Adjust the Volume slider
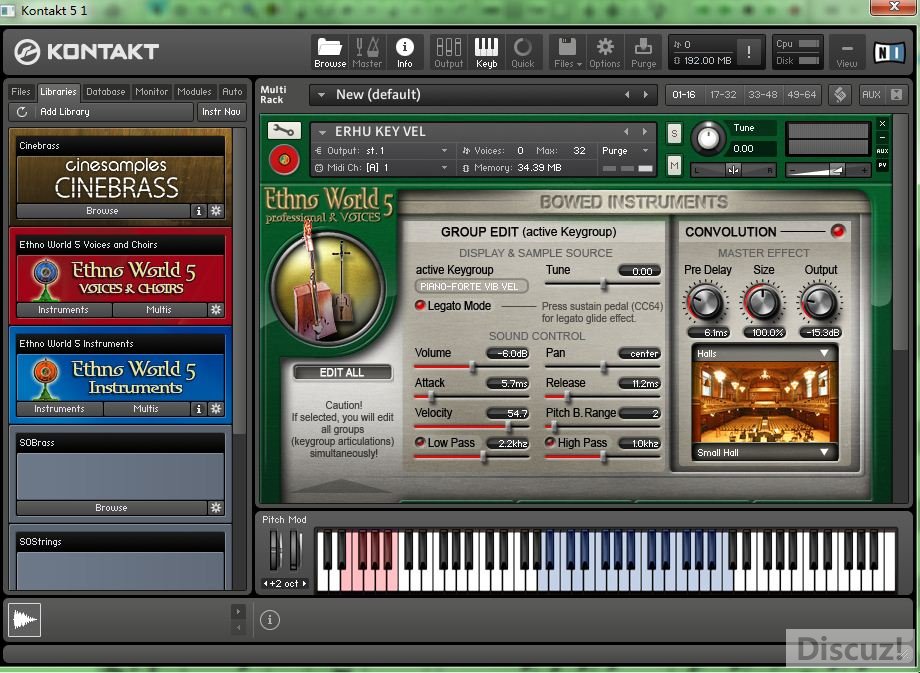The image size is (920, 673). pos(472,367)
